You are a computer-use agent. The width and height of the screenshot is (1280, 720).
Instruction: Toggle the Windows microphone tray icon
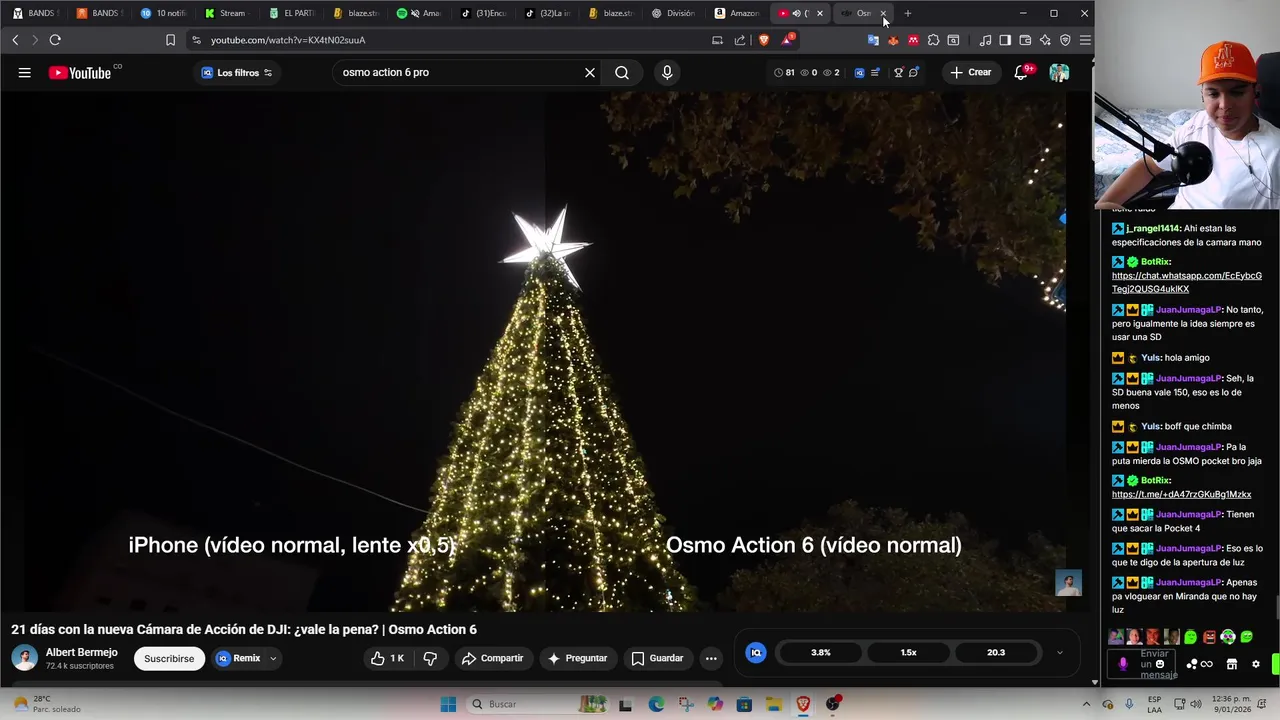pyautogui.click(x=1129, y=704)
